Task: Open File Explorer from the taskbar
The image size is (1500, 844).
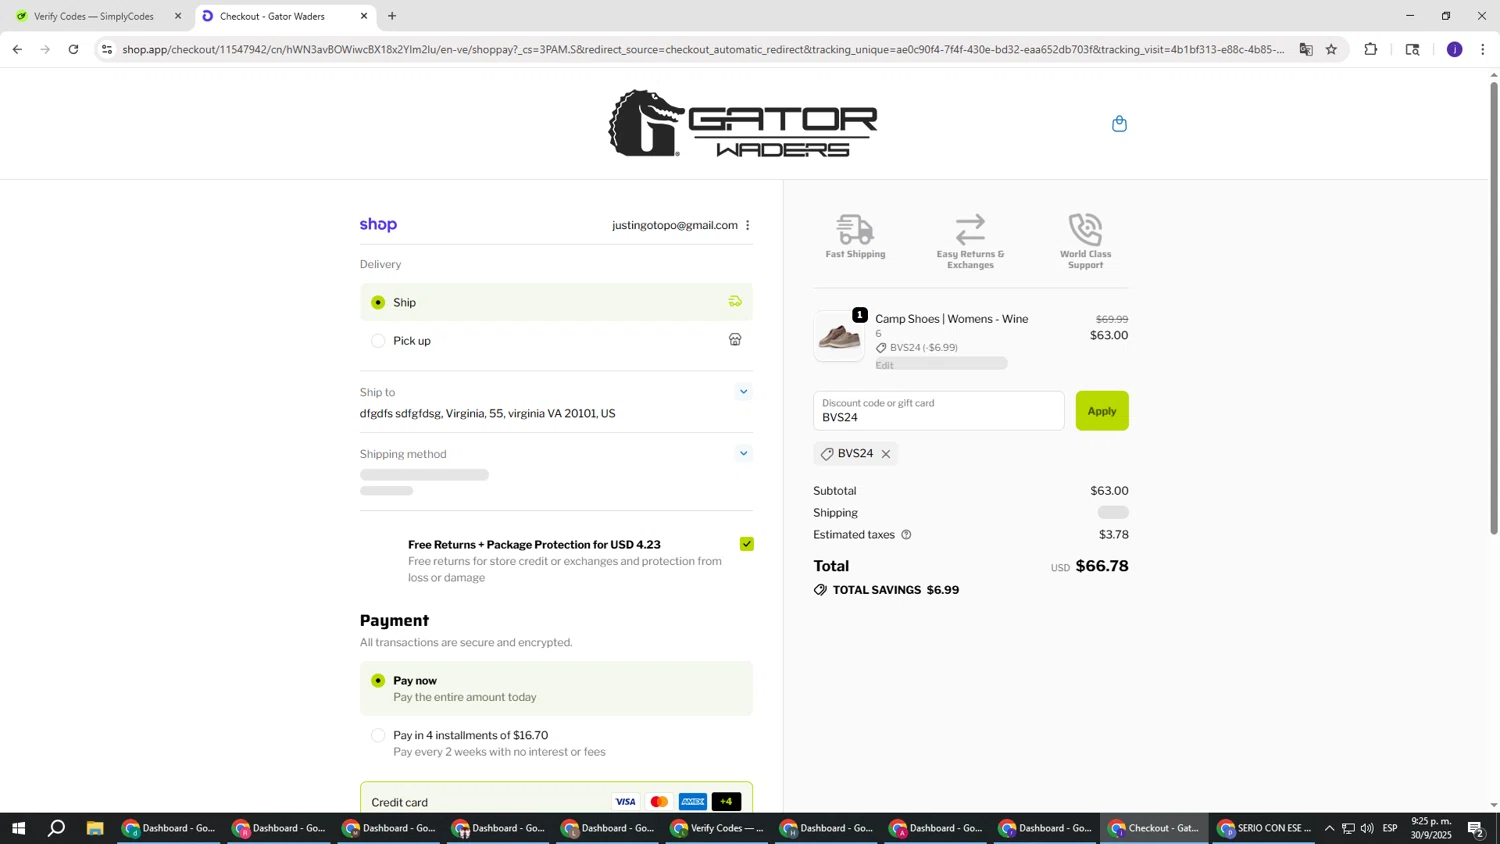Action: 95,828
